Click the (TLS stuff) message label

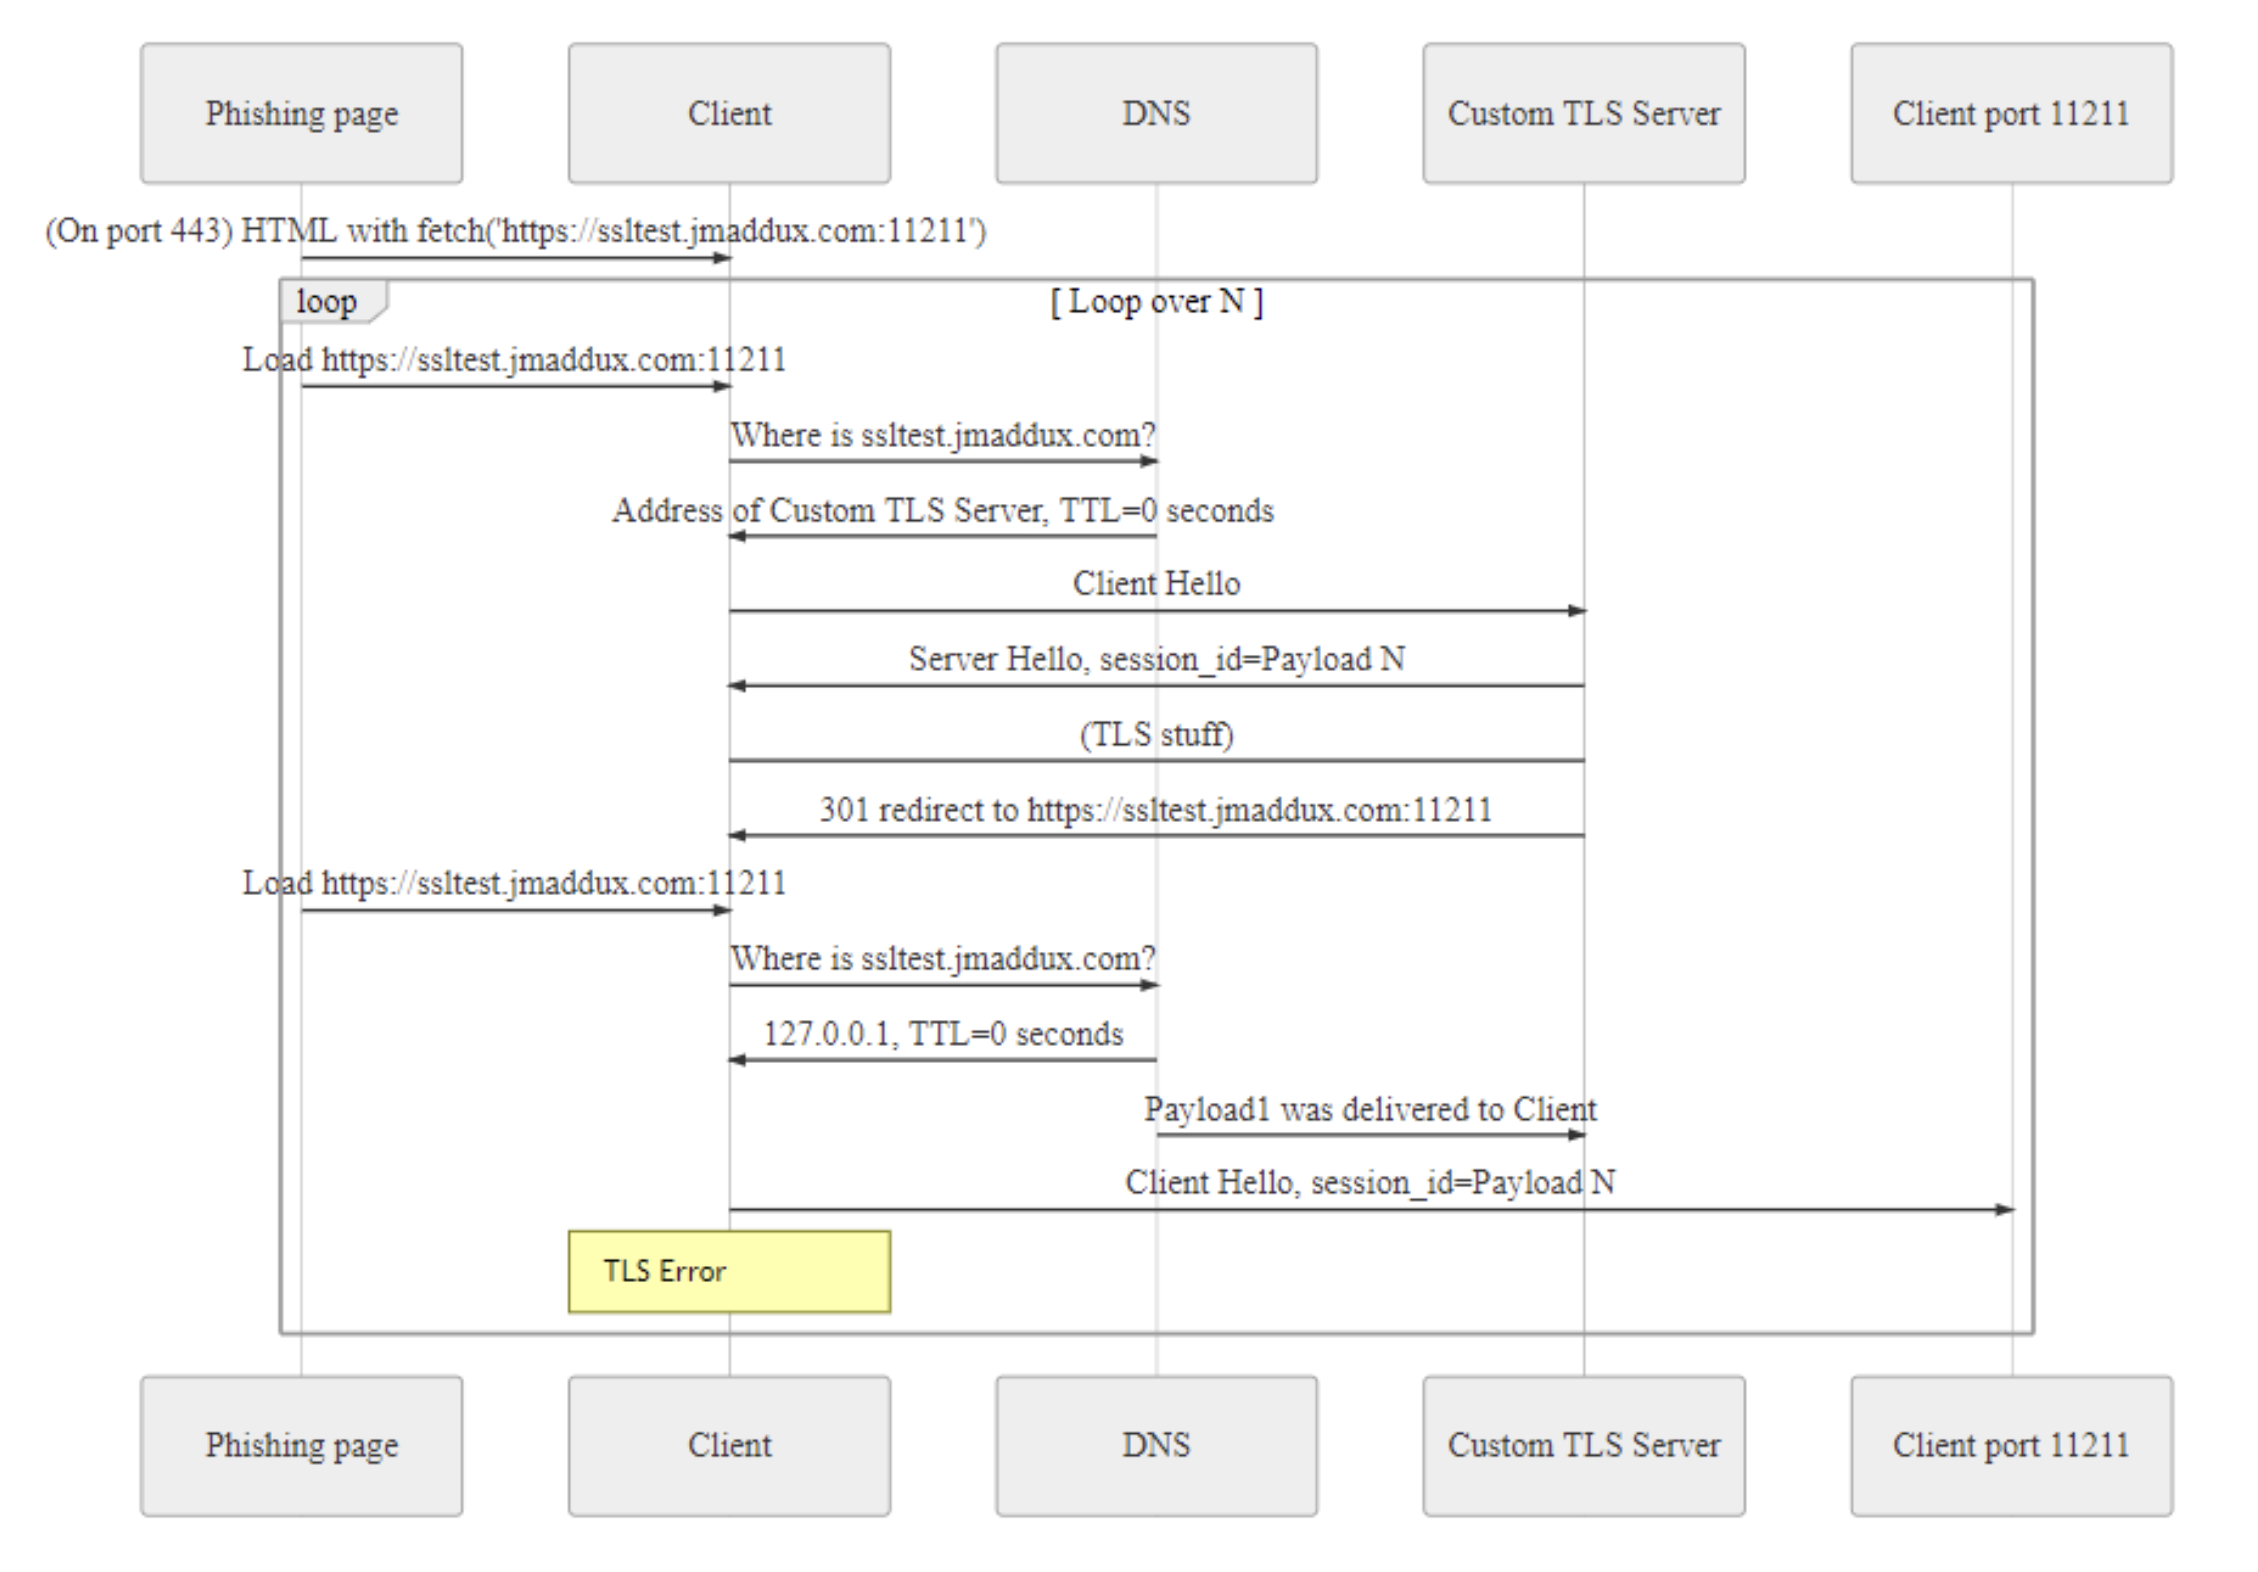1157,734
